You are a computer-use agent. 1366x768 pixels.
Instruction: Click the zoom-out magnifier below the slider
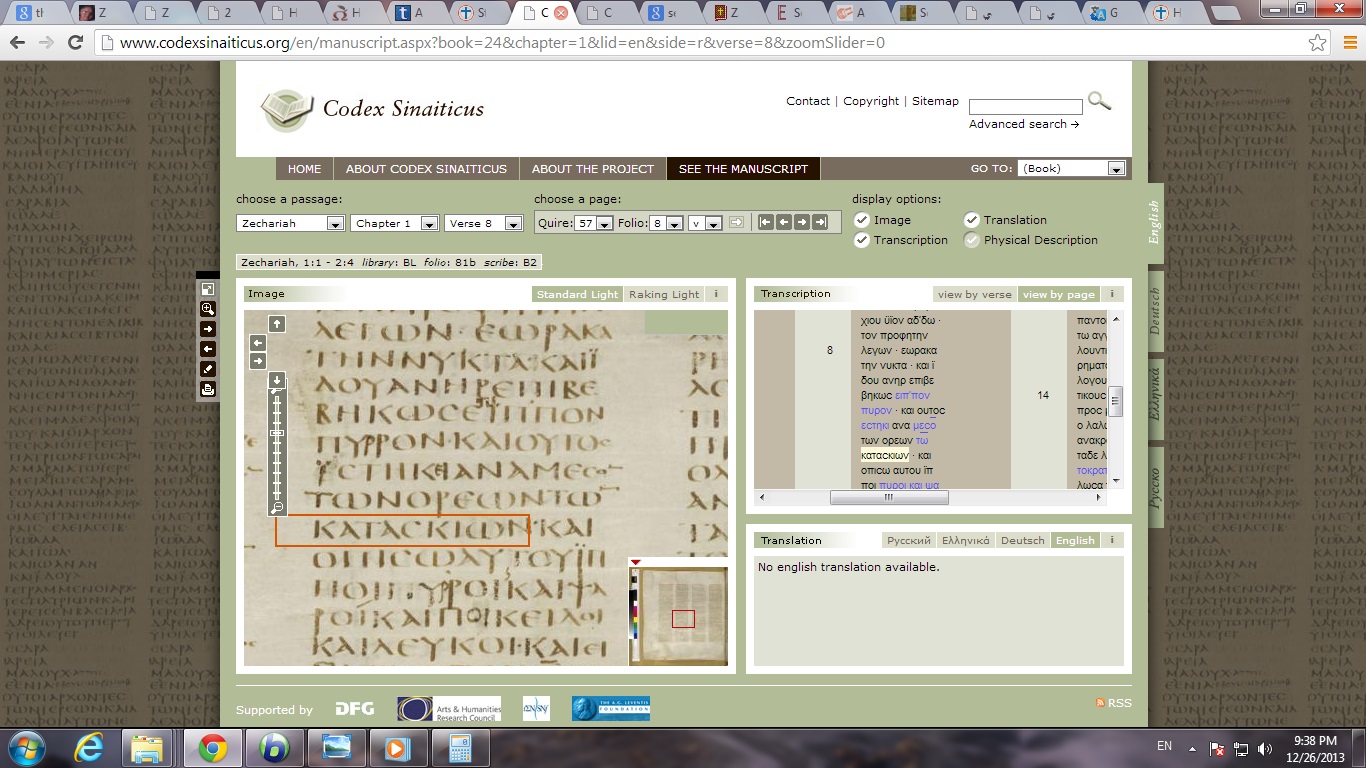click(x=277, y=508)
